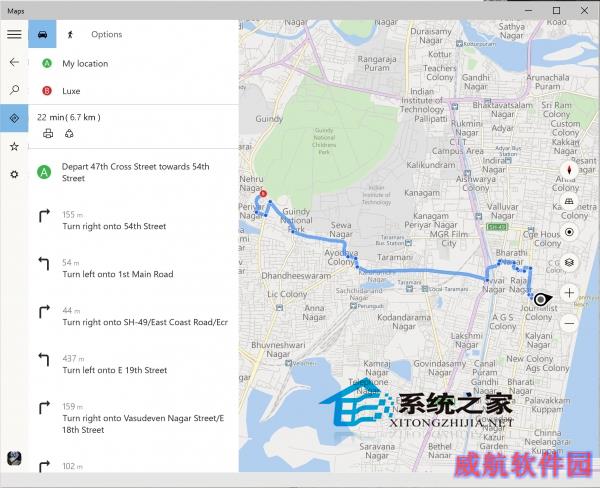
Task: Click Adyar label on map
Action: pyautogui.click(x=502, y=128)
